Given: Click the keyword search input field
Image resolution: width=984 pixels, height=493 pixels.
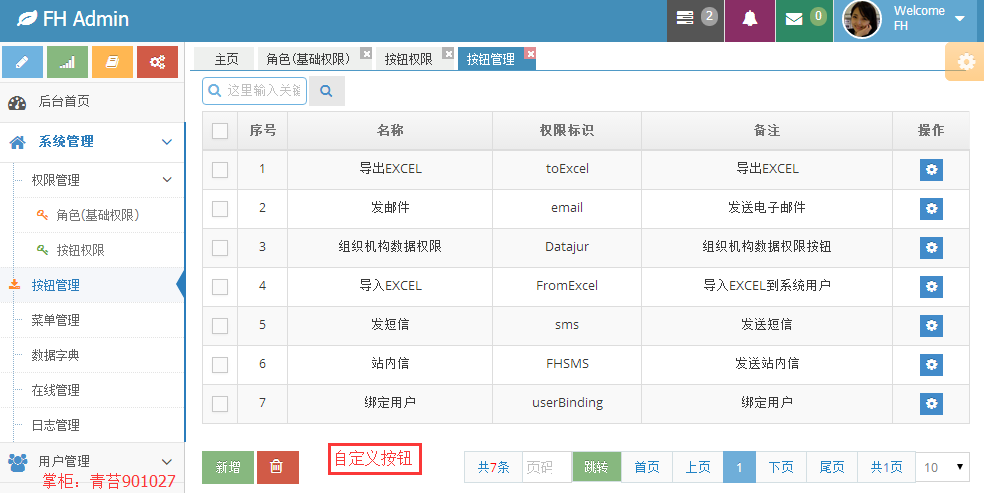Looking at the screenshot, I should [255, 91].
